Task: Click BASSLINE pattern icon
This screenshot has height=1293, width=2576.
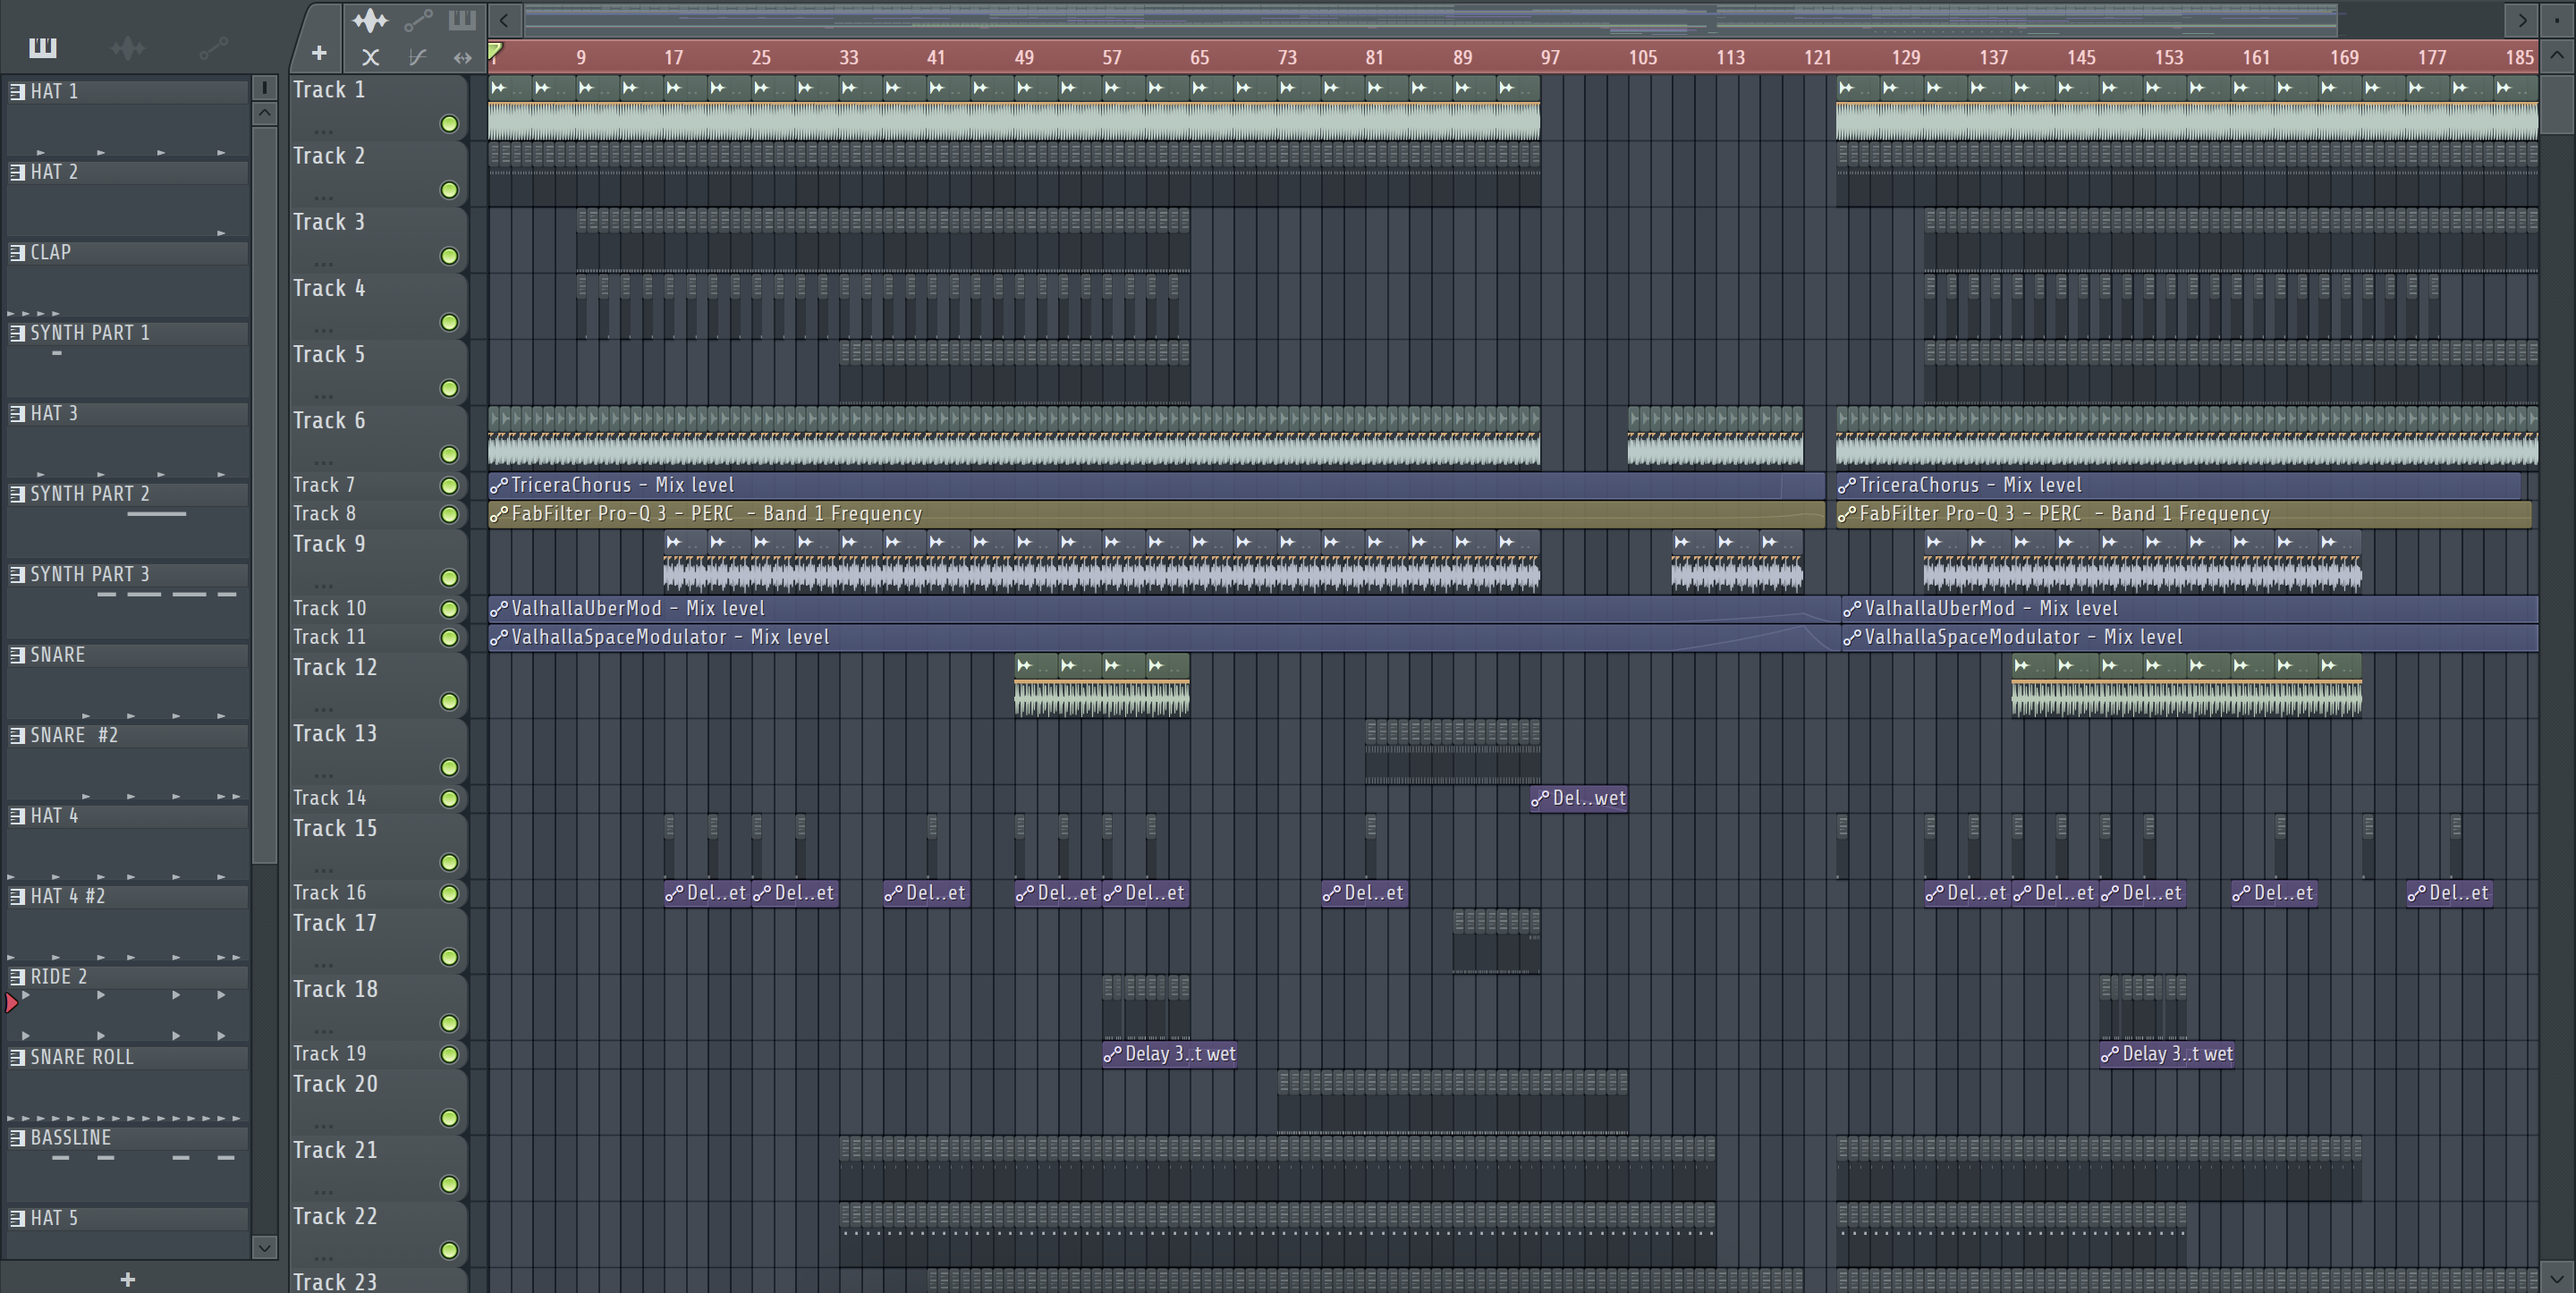Action: (17, 1138)
